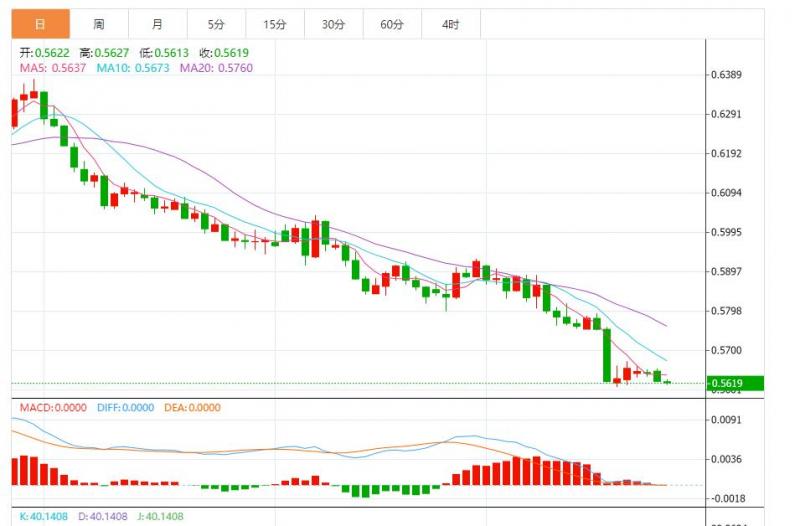The image size is (800, 526).
Task: Click the 0.0091 MACD axis label
Action: point(727,420)
